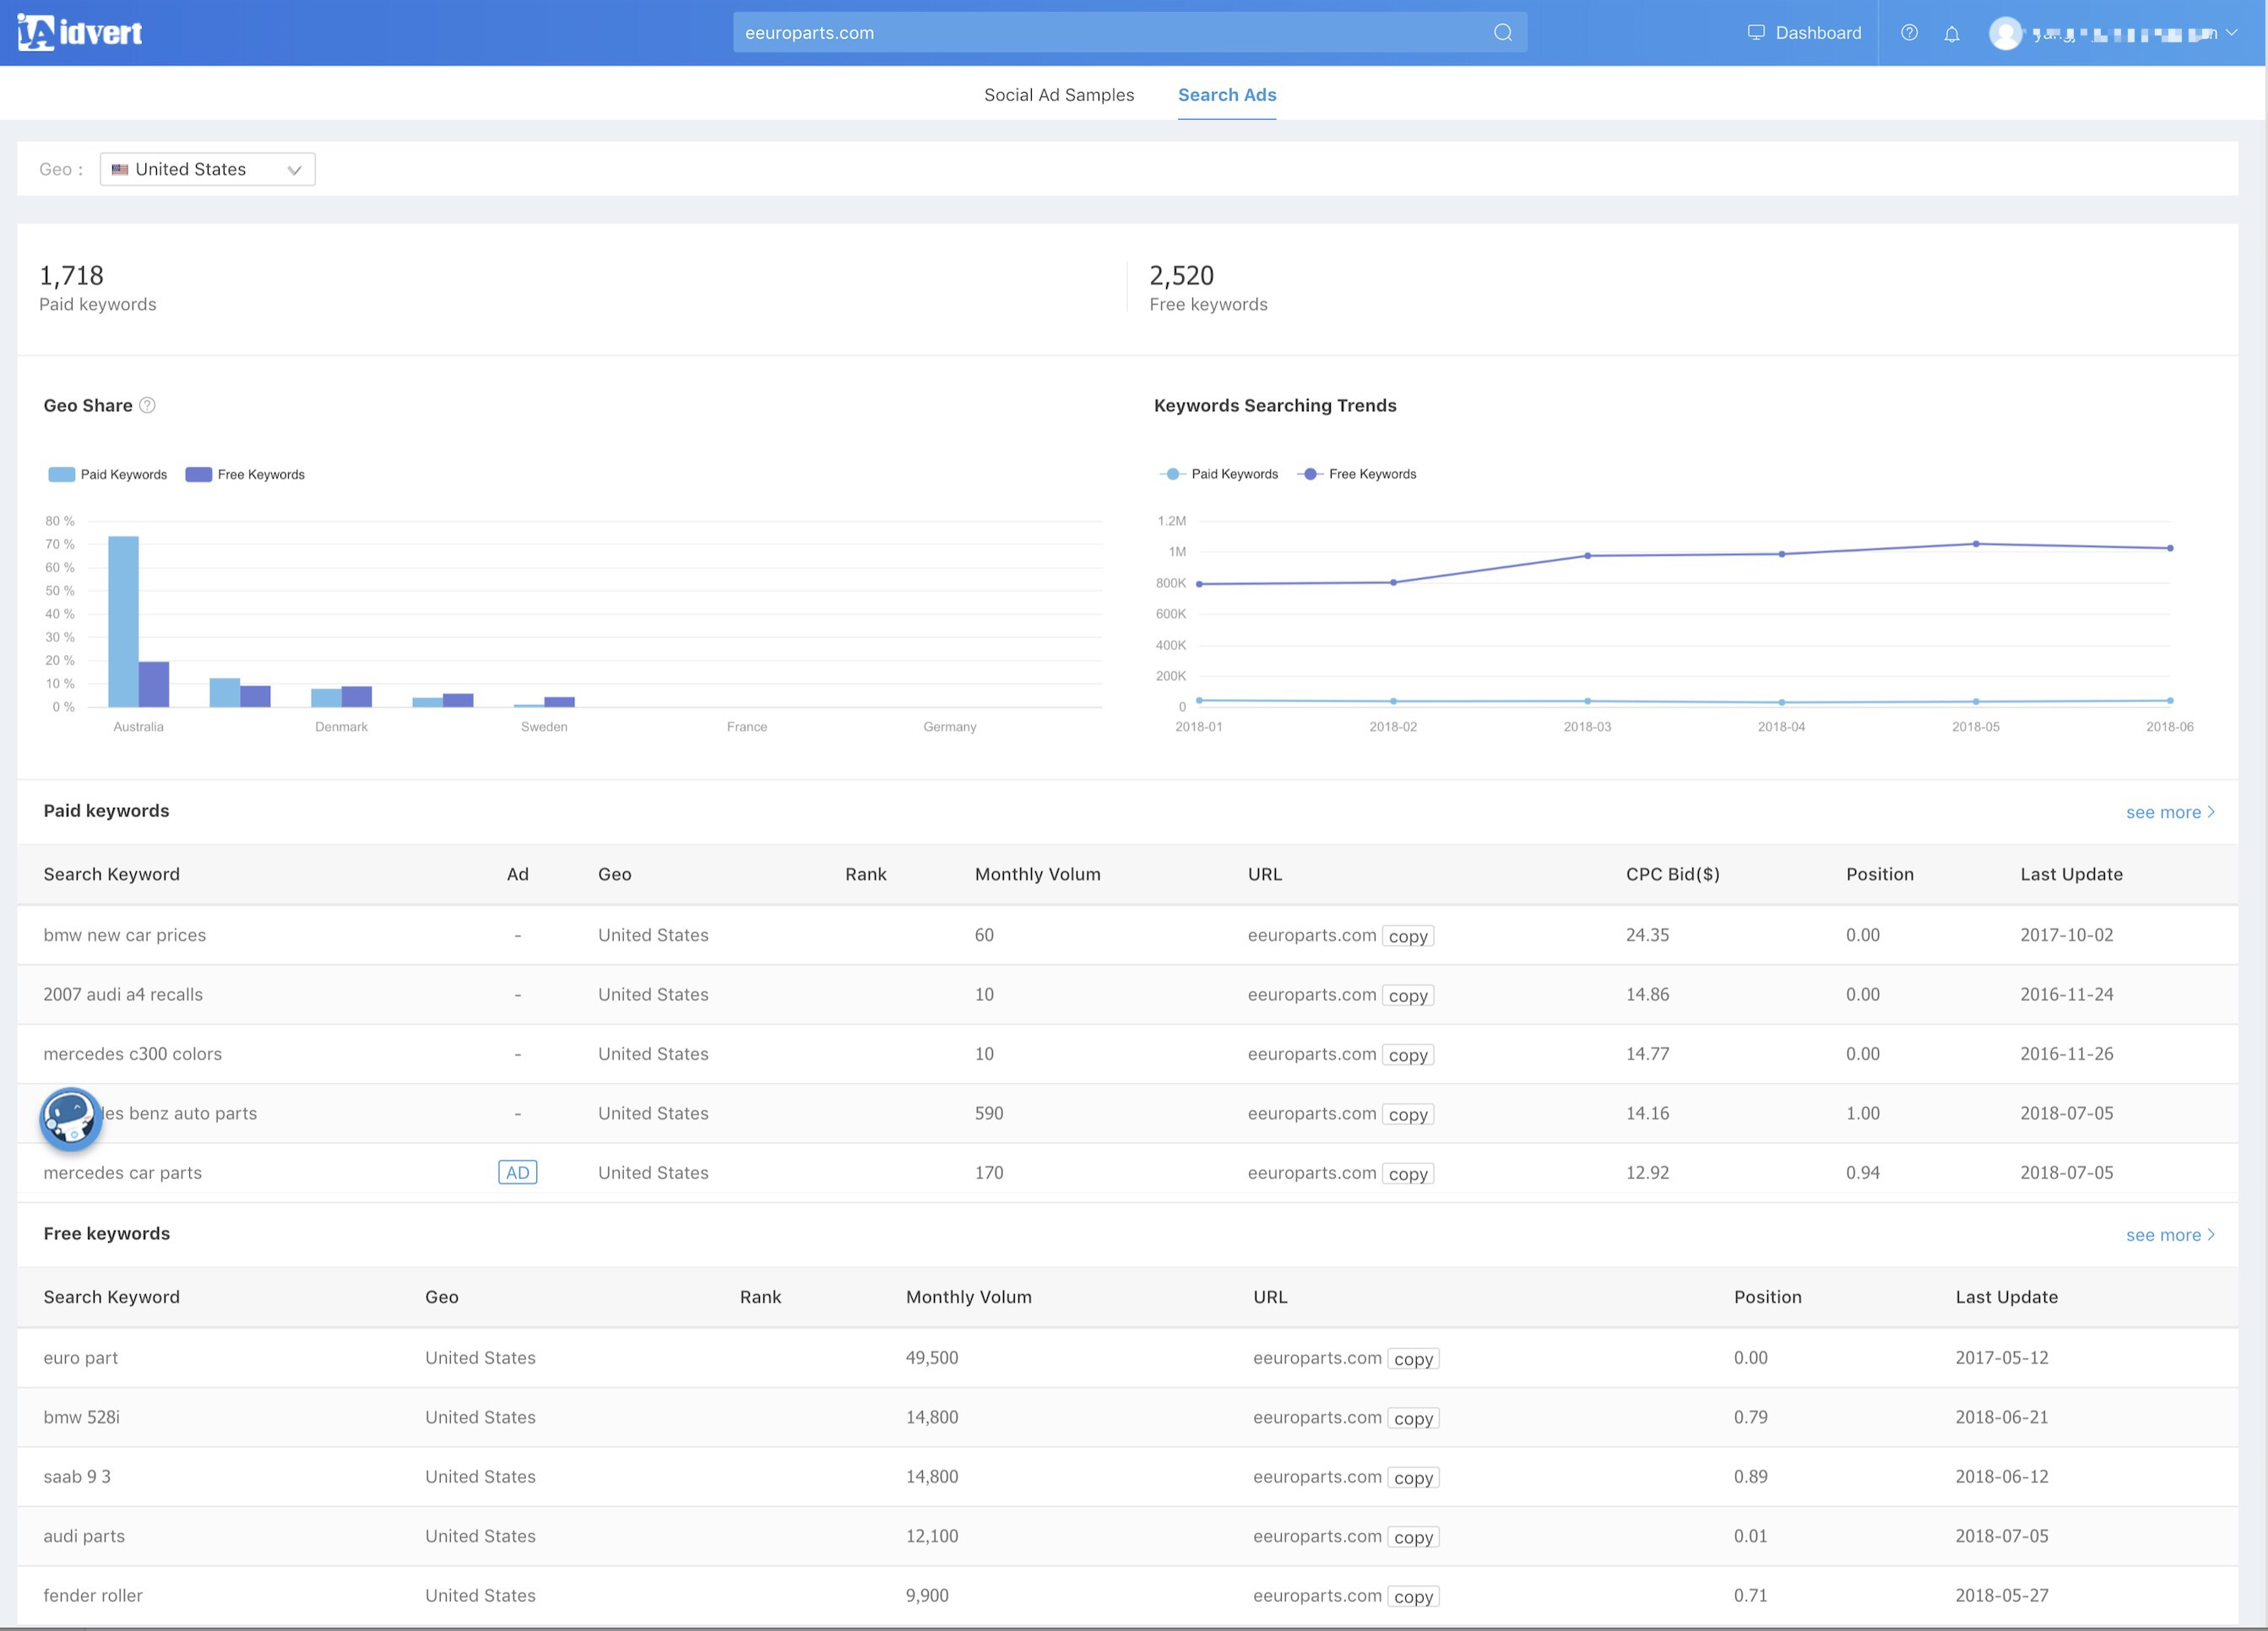This screenshot has width=2268, height=1631.
Task: Open the chat assistant robot bubble
Action: click(70, 1118)
